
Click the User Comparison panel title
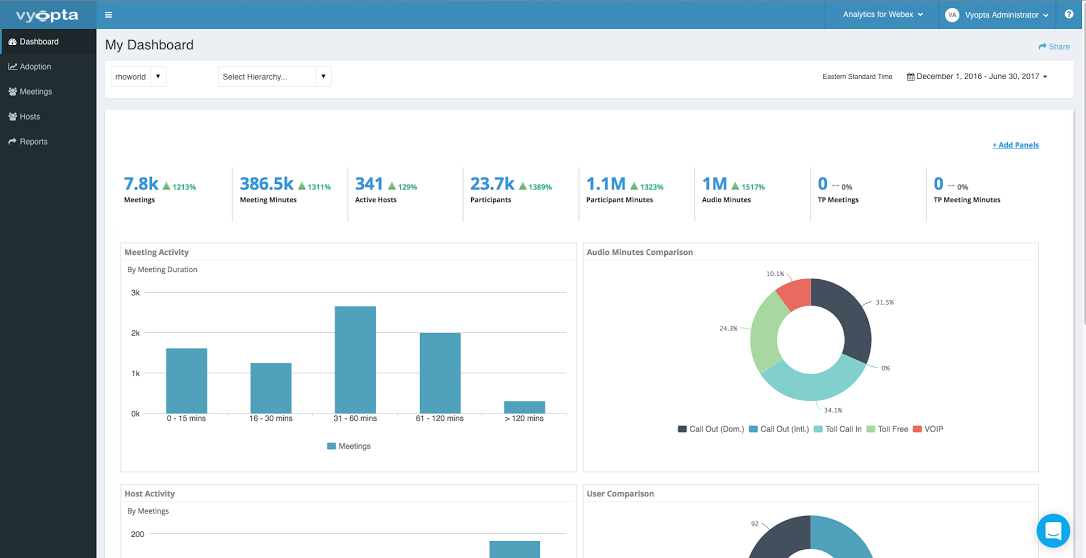click(x=621, y=494)
